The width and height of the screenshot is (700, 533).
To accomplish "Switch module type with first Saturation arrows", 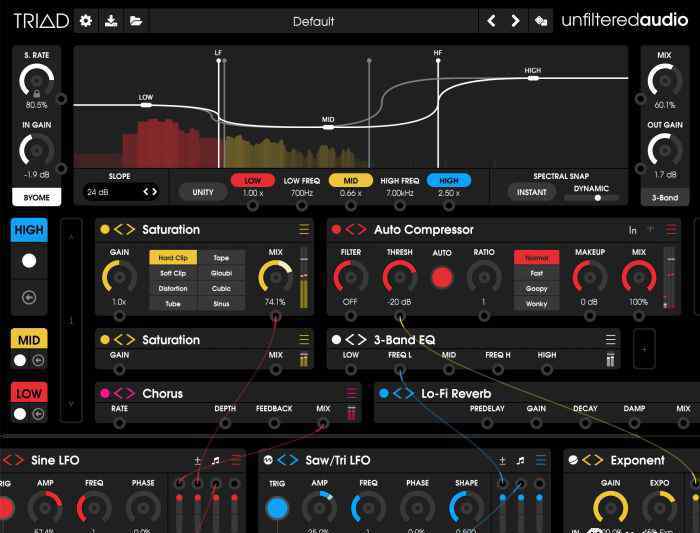I will point(124,229).
